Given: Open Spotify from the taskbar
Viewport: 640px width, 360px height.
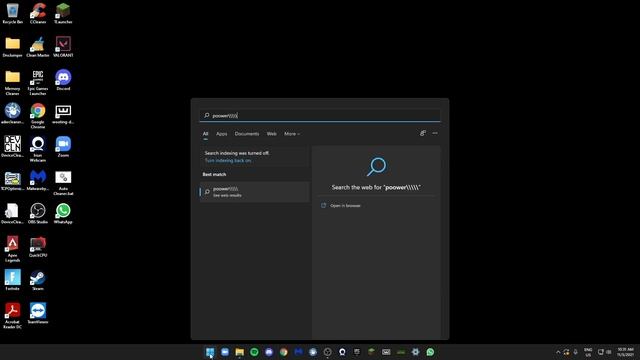Looking at the screenshot, I should point(254,352).
